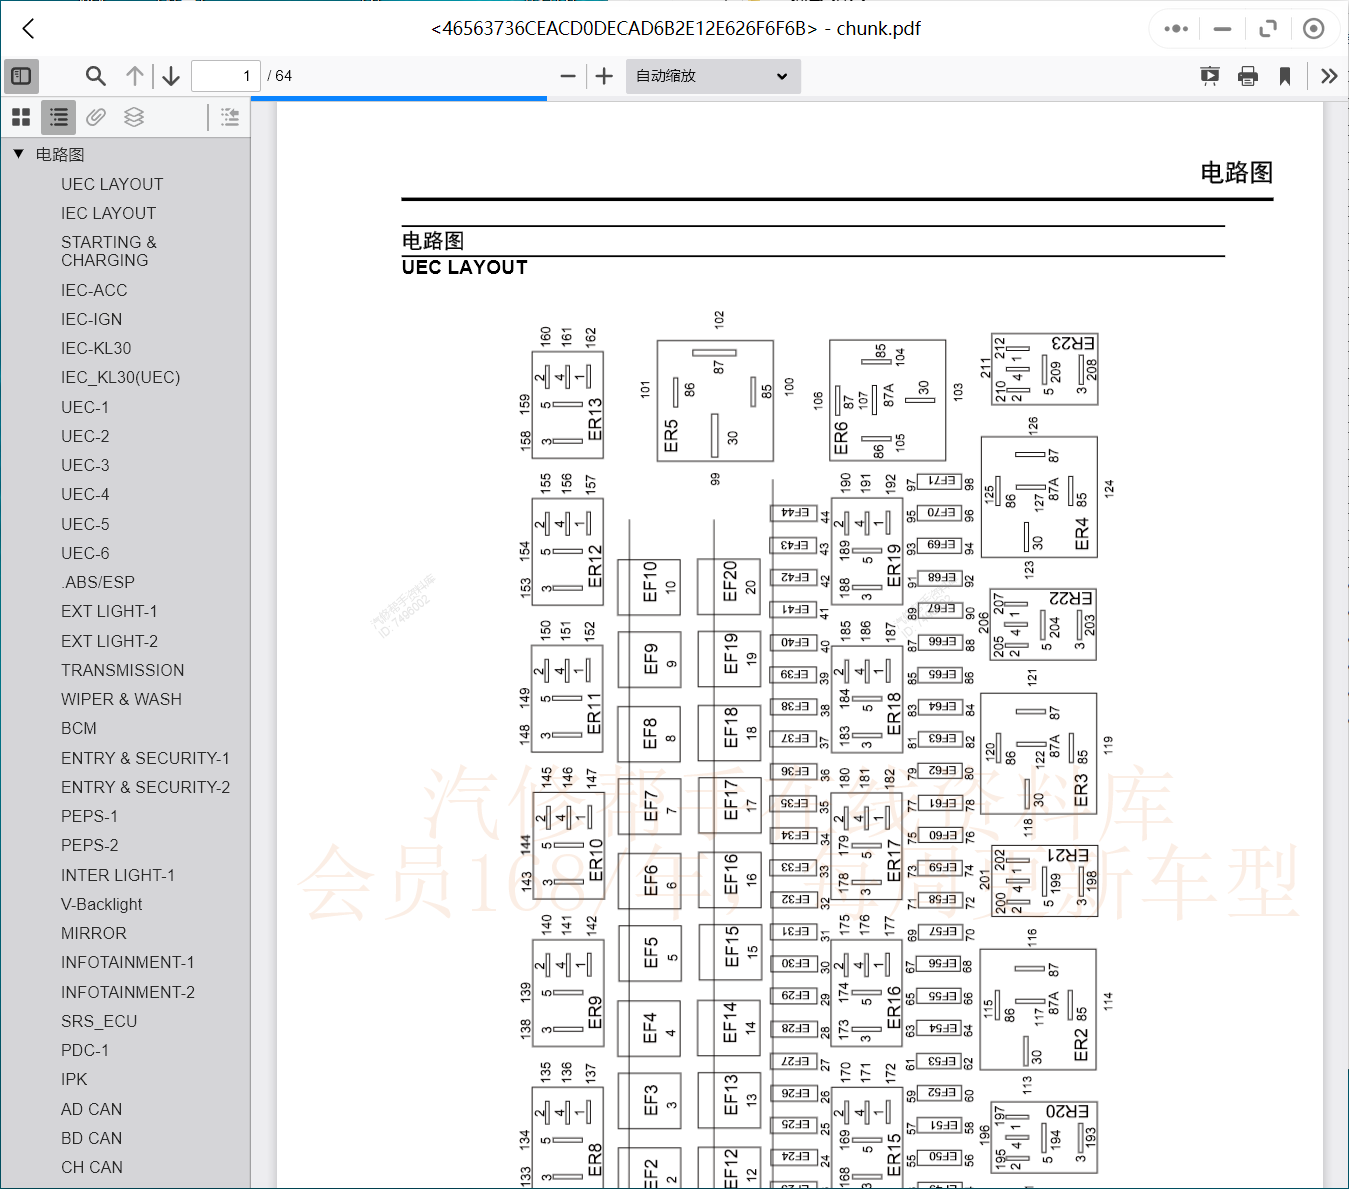Viewport: 1349px width, 1189px height.
Task: Zoom in on the page
Action: 603,75
